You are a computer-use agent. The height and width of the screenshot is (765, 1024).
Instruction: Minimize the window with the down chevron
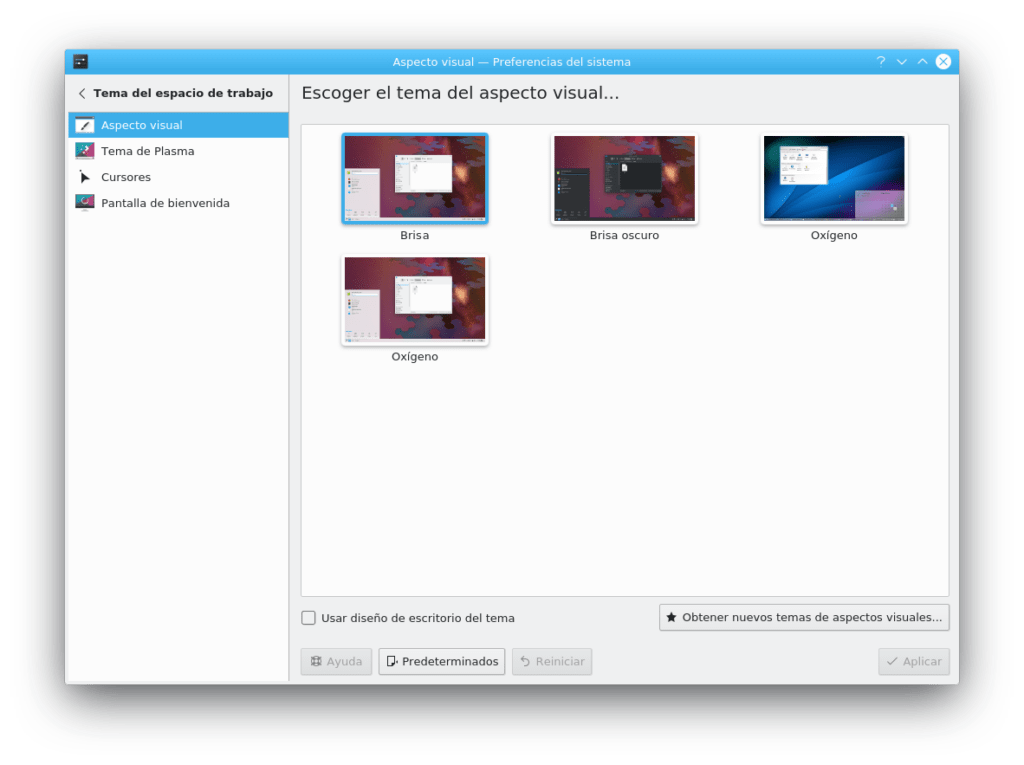click(901, 61)
